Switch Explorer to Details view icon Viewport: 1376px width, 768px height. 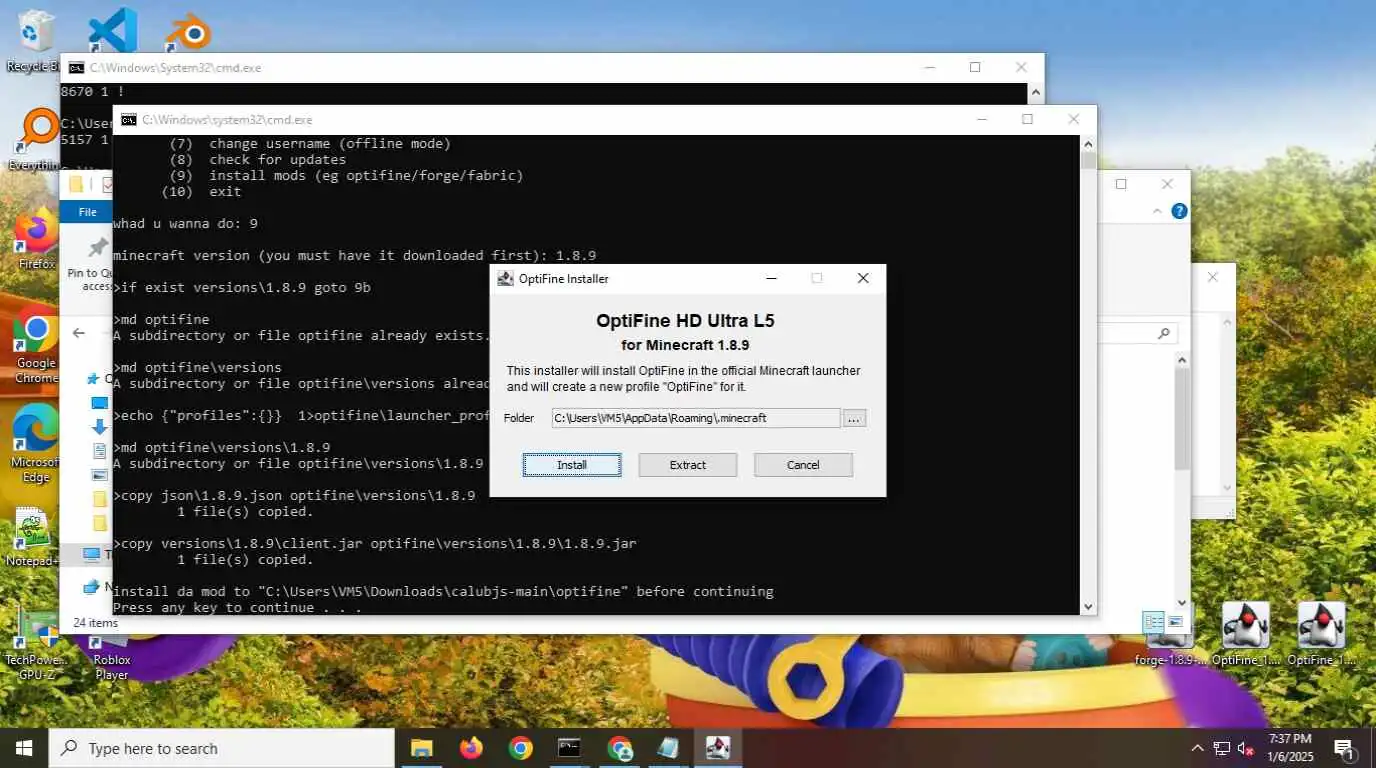tap(1154, 622)
